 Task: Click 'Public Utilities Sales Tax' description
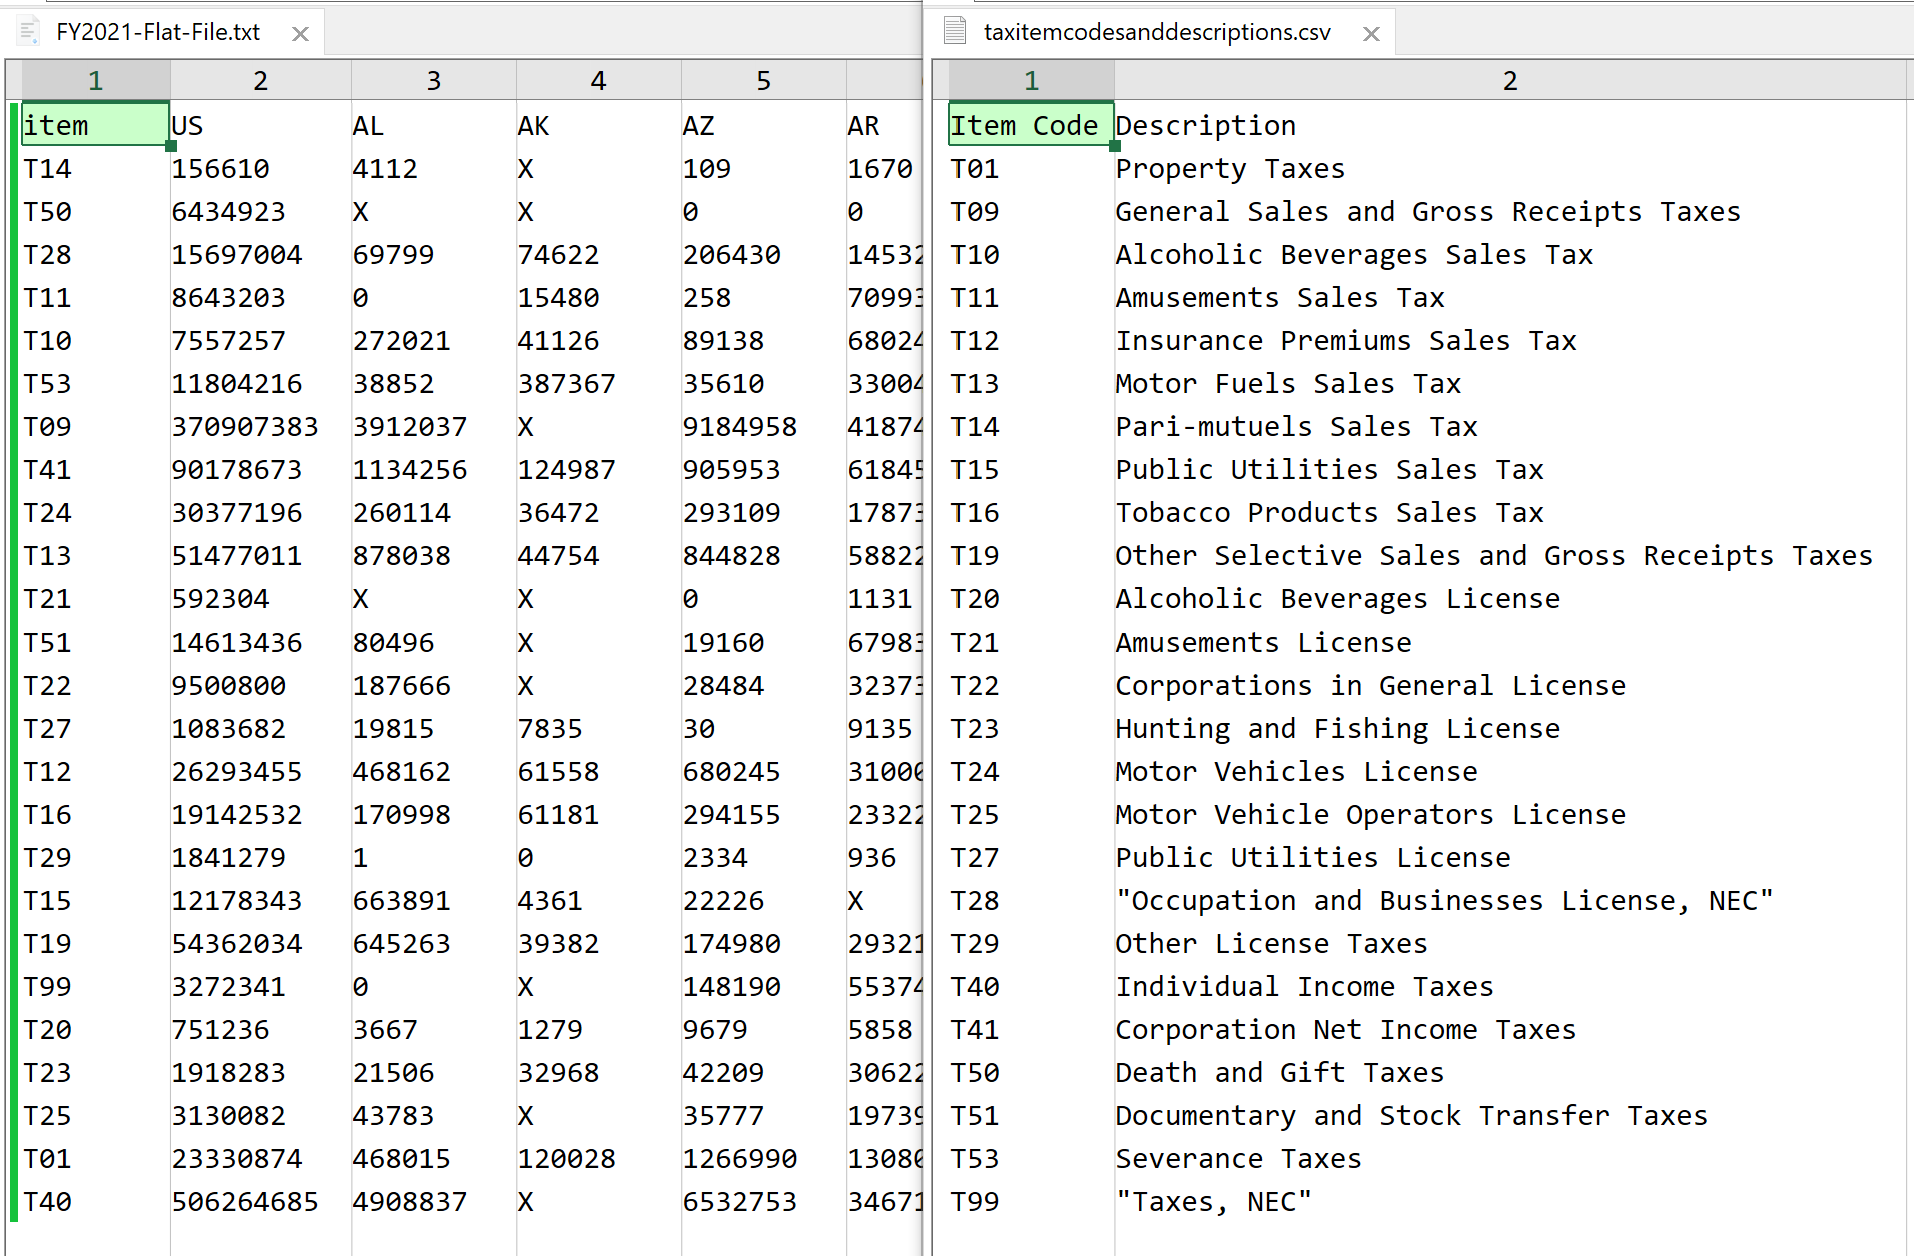1329,470
